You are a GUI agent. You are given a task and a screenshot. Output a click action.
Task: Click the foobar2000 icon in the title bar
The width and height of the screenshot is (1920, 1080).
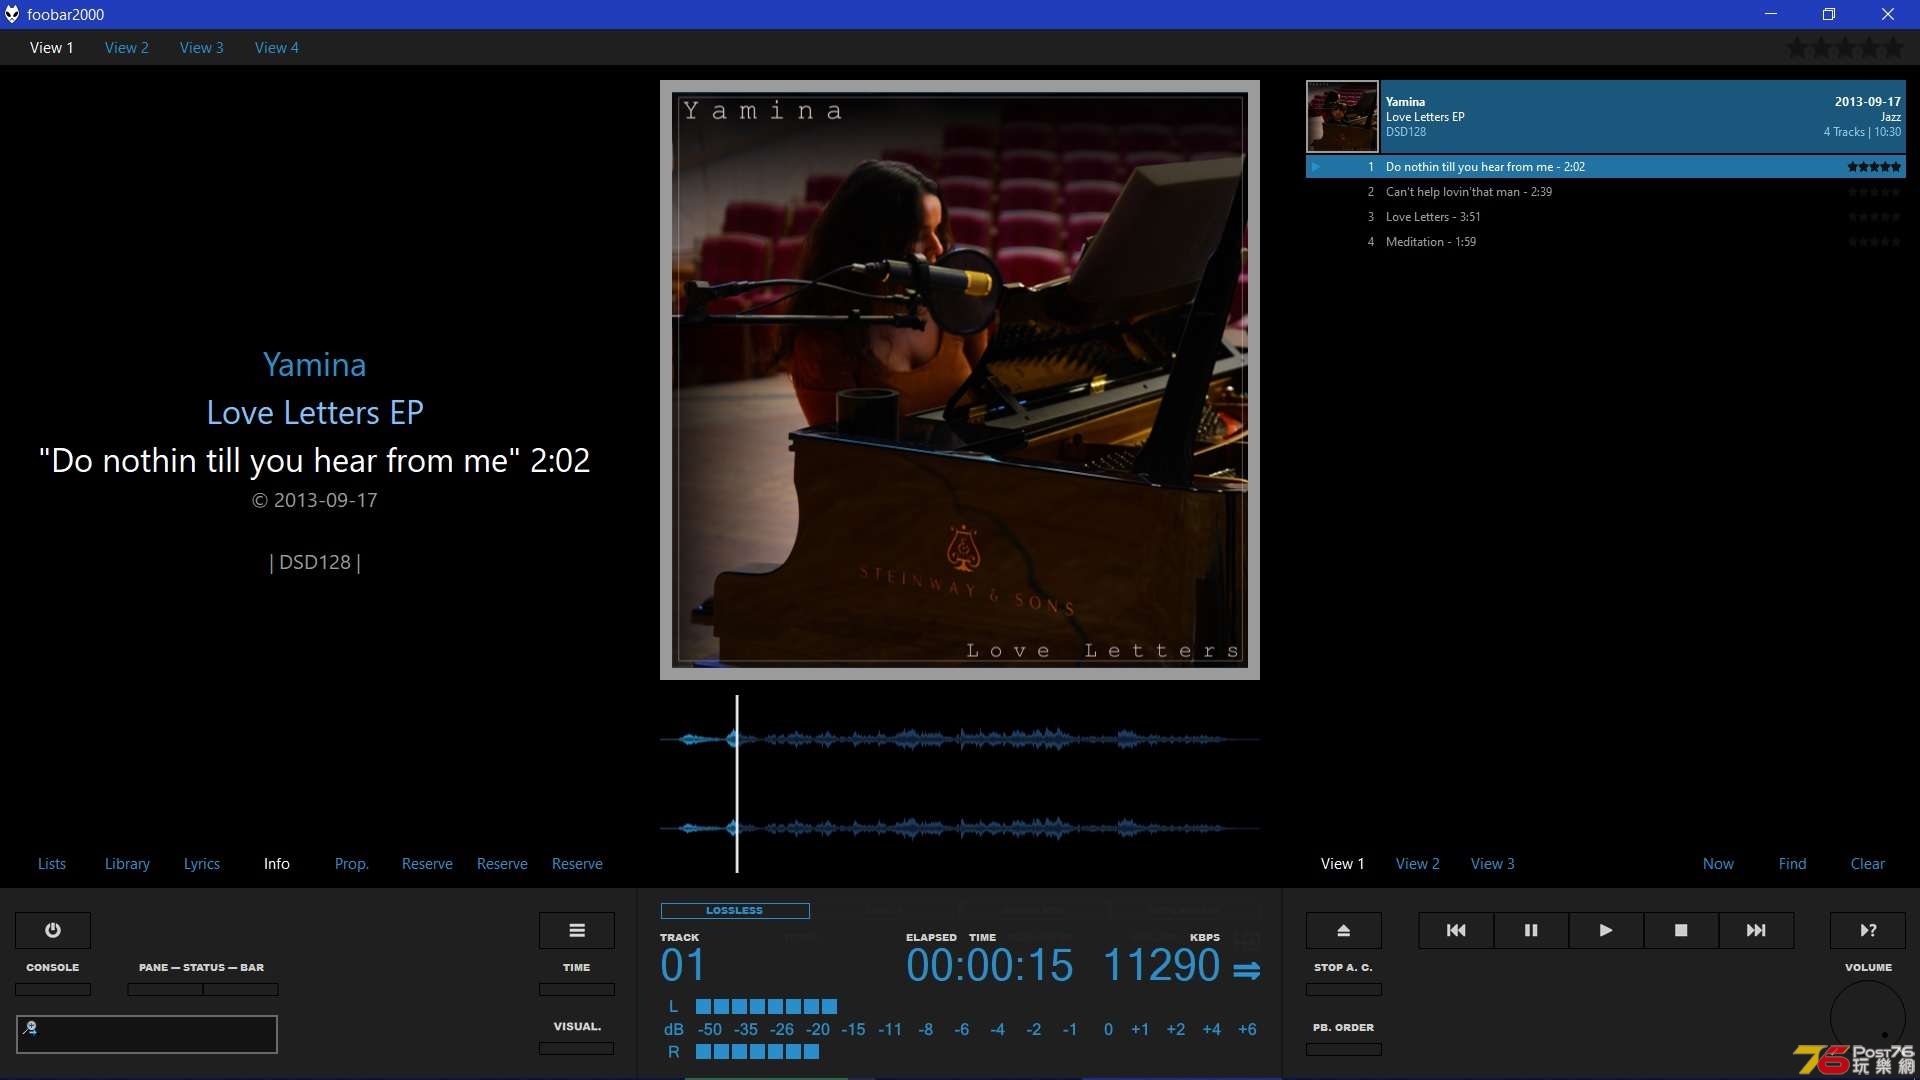coord(12,14)
